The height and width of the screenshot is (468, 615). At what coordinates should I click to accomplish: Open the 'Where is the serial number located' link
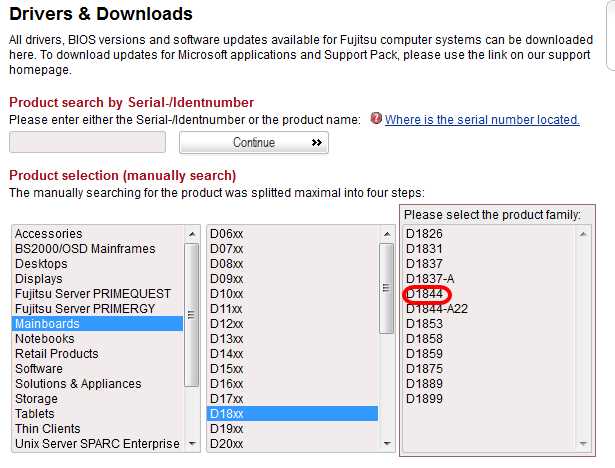pos(482,120)
